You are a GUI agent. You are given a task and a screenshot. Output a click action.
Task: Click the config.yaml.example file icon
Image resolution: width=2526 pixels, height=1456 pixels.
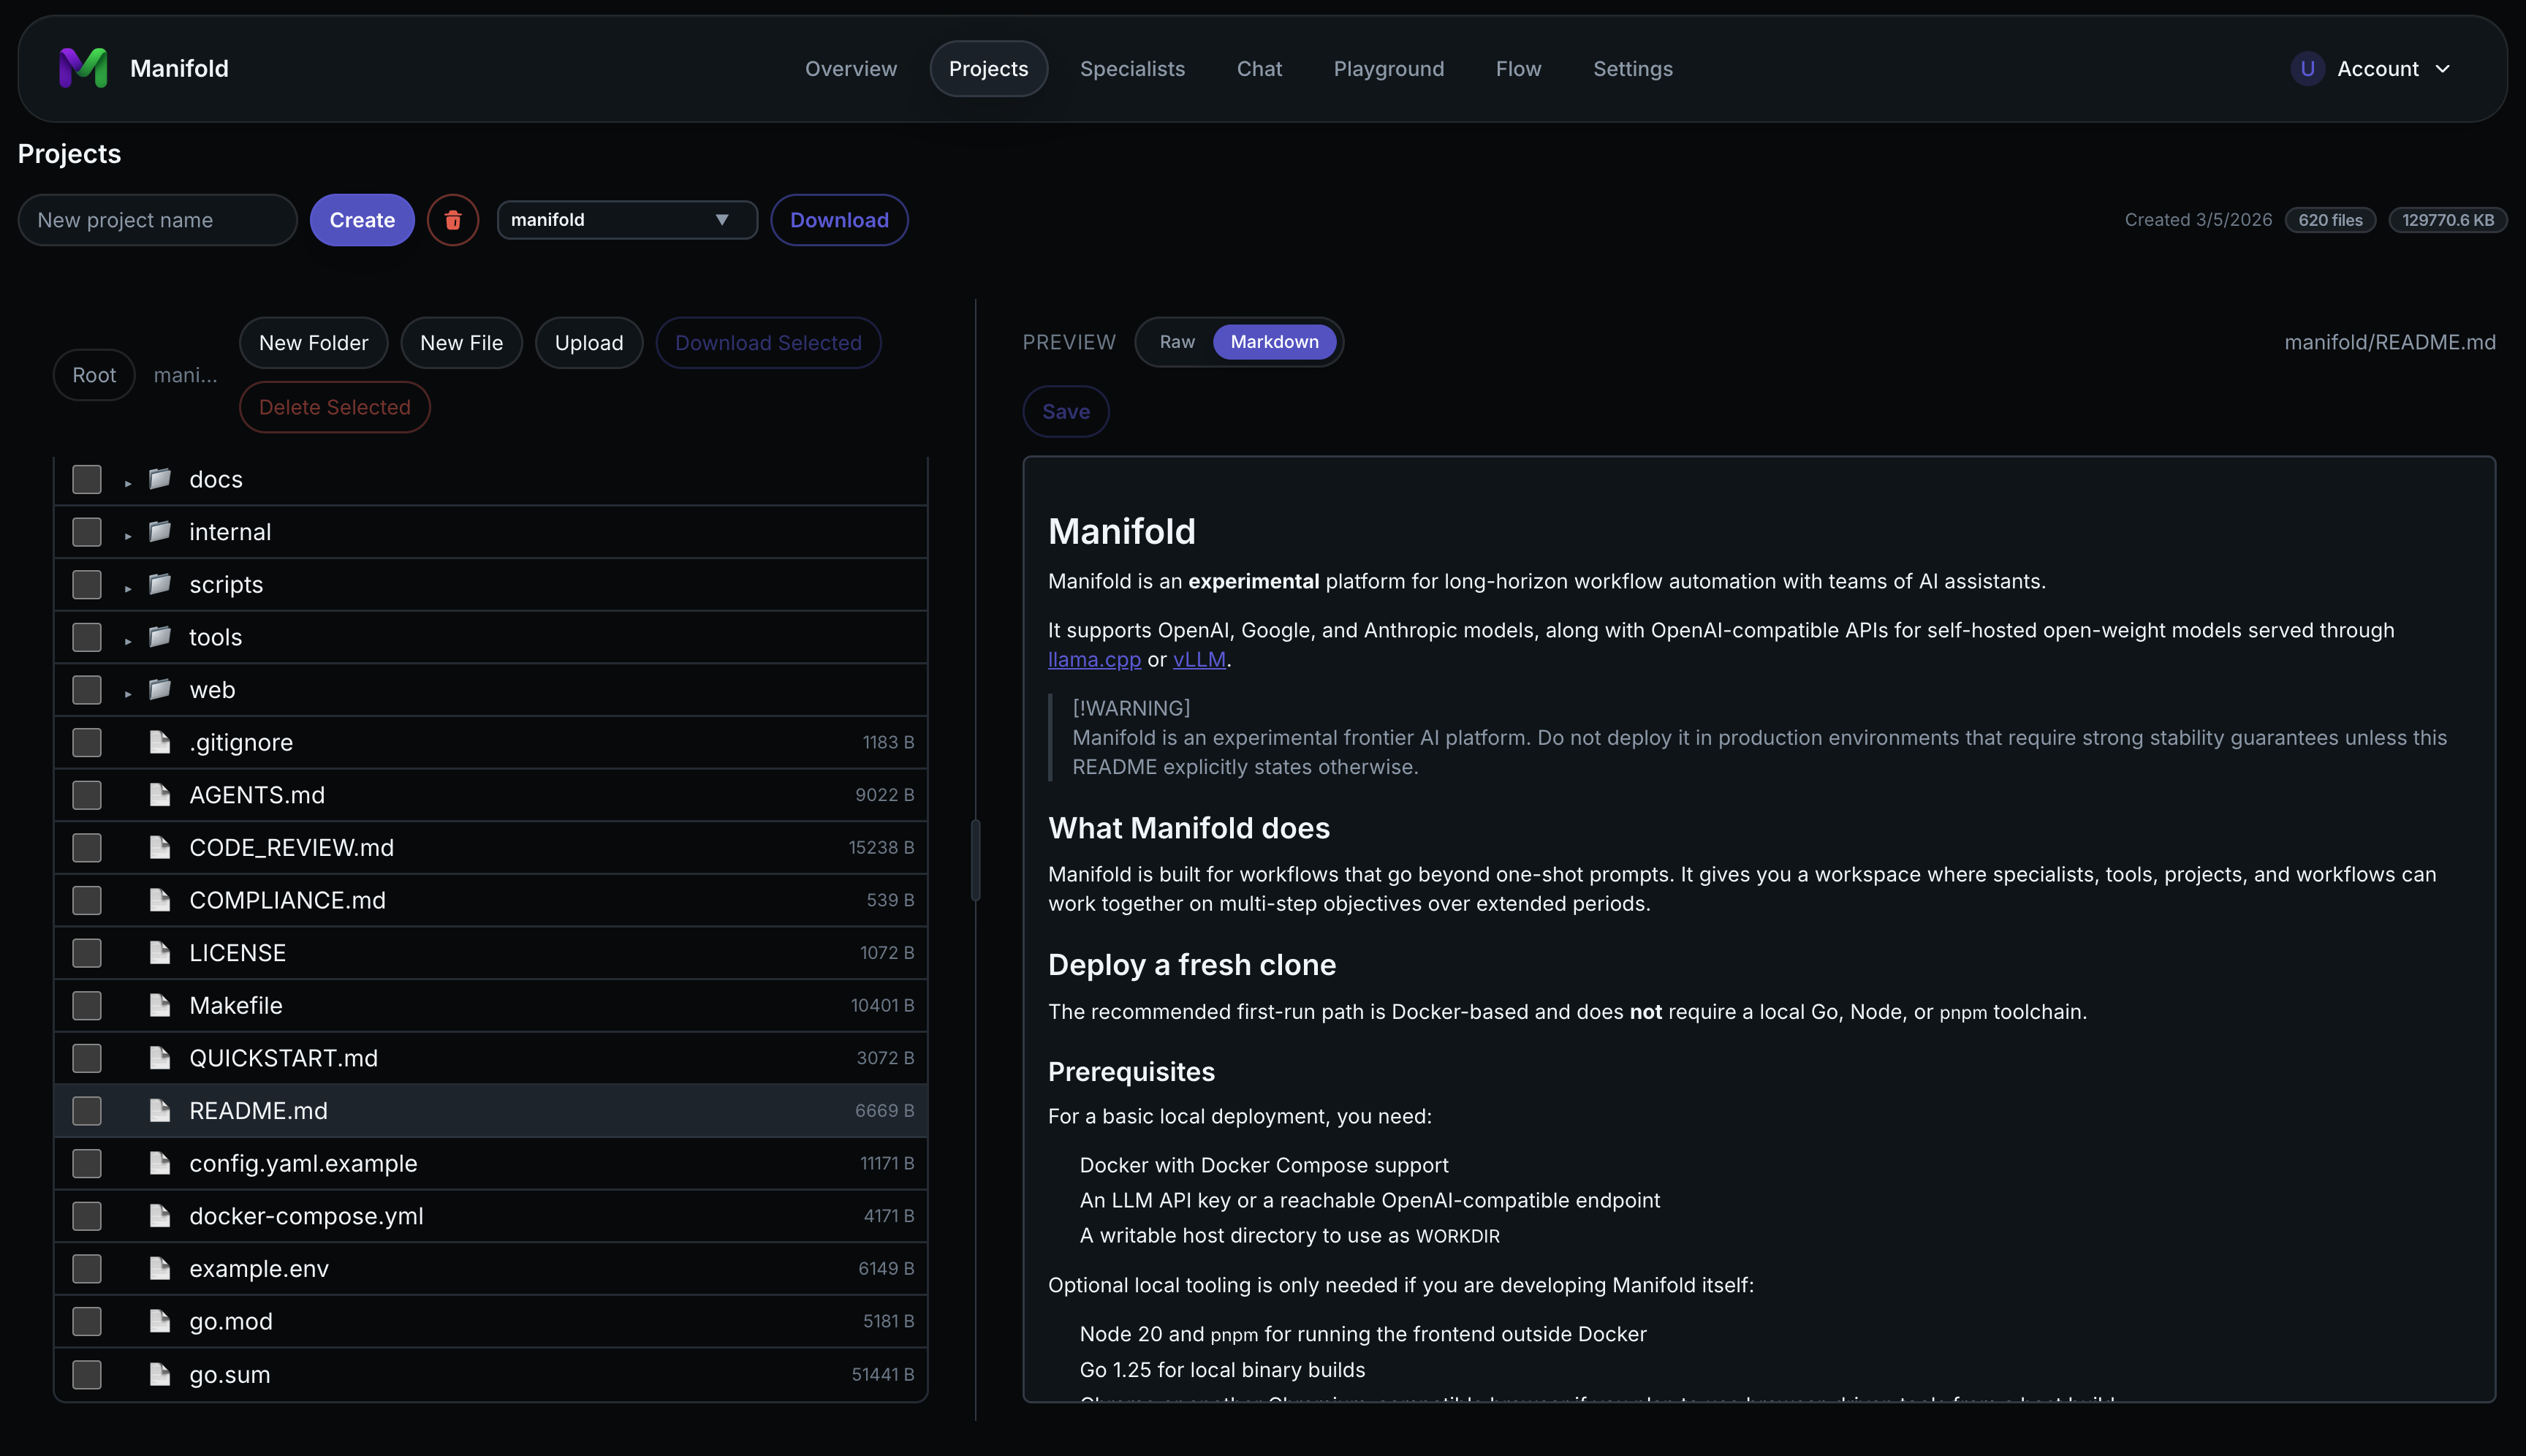pos(160,1163)
